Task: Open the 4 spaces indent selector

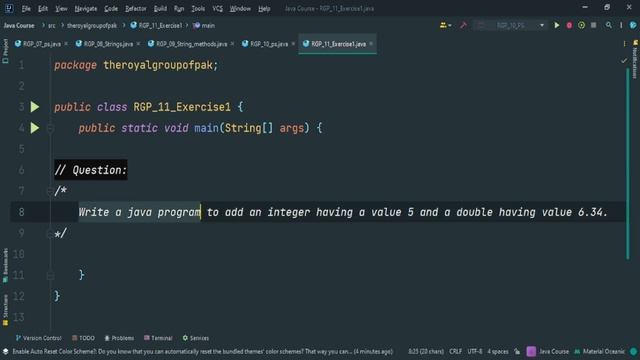Action: (498, 351)
